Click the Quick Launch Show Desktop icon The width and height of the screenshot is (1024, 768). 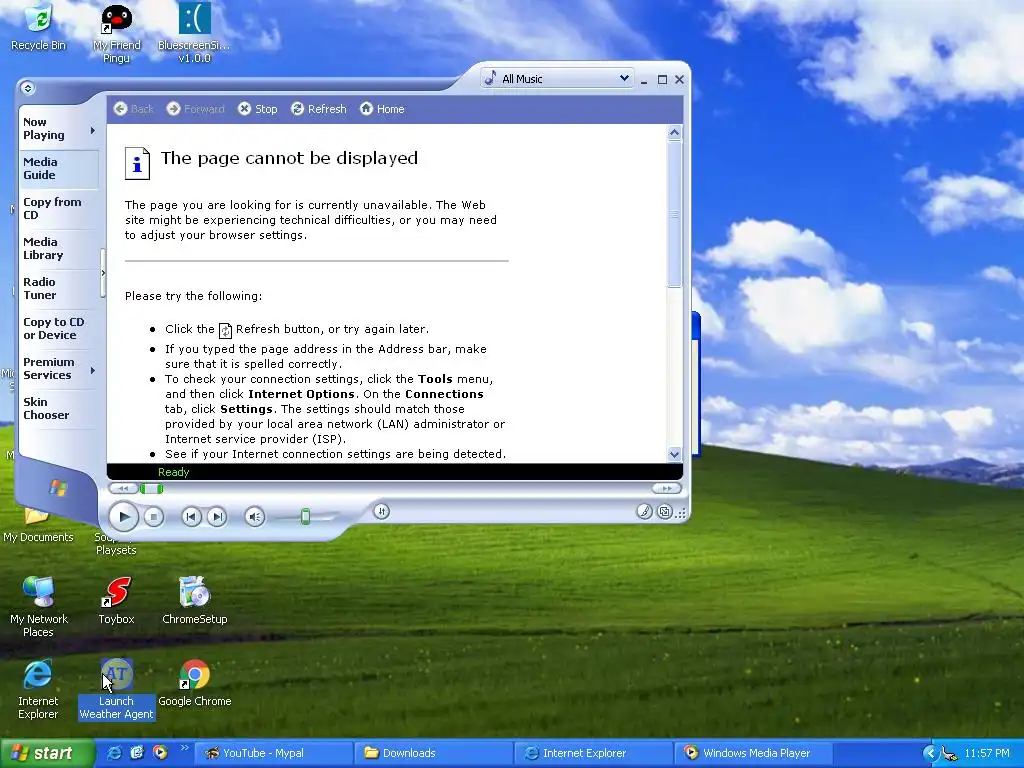click(136, 753)
